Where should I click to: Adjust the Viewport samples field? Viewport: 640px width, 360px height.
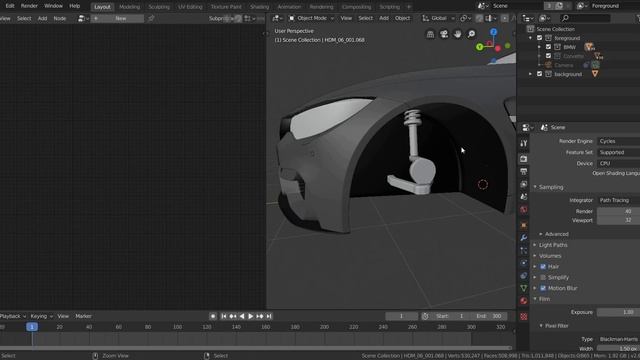618,220
